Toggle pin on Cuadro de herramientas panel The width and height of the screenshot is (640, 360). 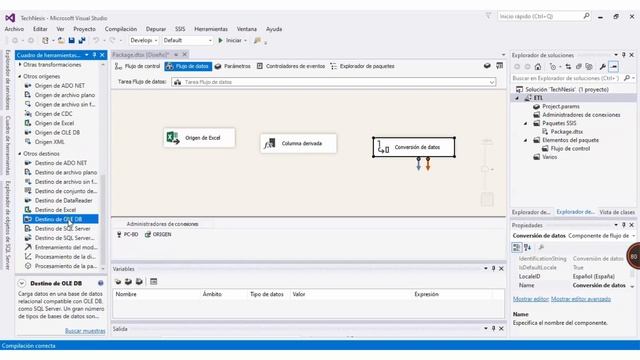[x=94, y=55]
